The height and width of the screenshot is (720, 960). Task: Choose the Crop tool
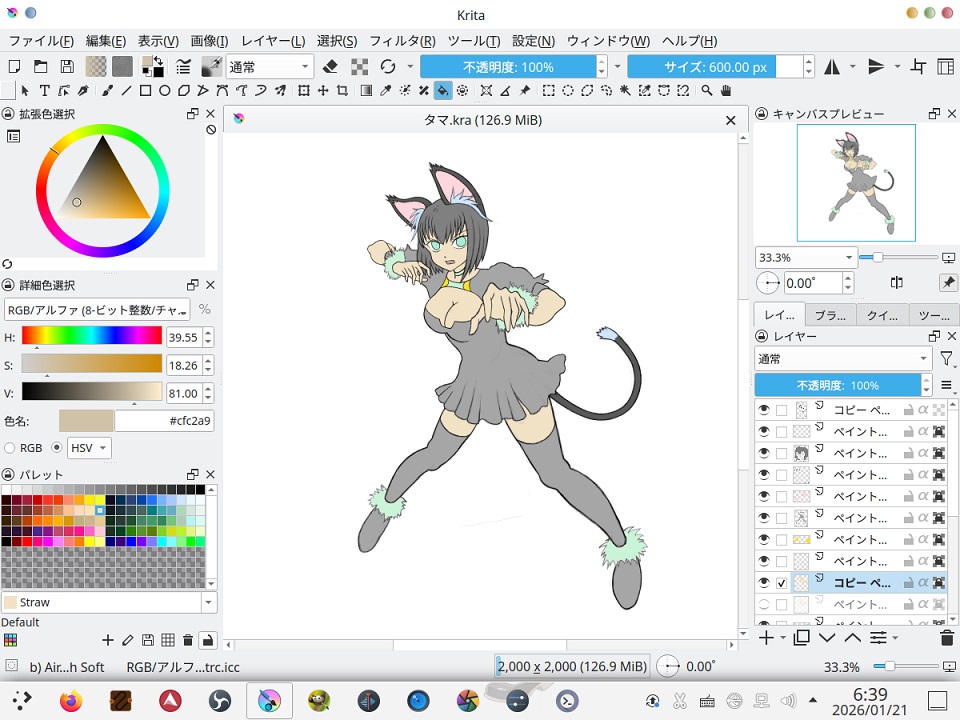point(342,91)
